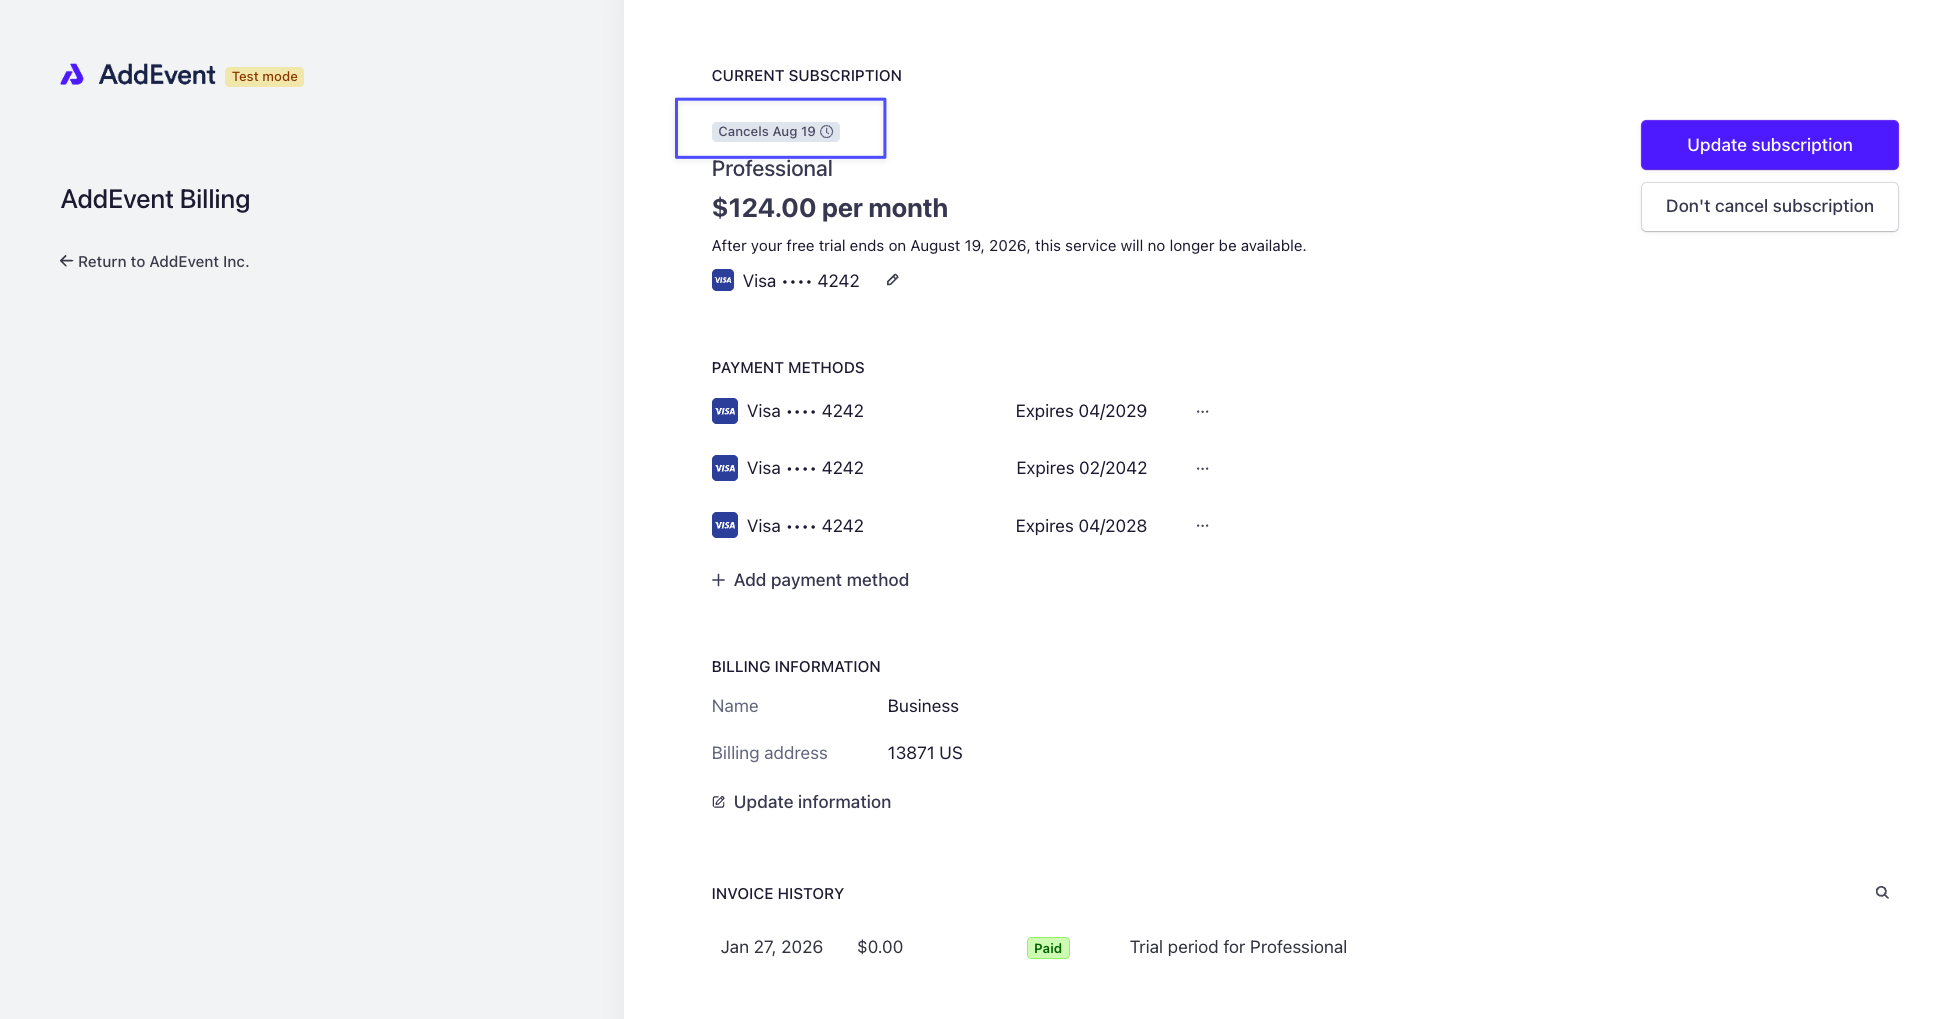Click Visa logo on 04/2029 card row
The height and width of the screenshot is (1019, 1946).
pyautogui.click(x=725, y=411)
